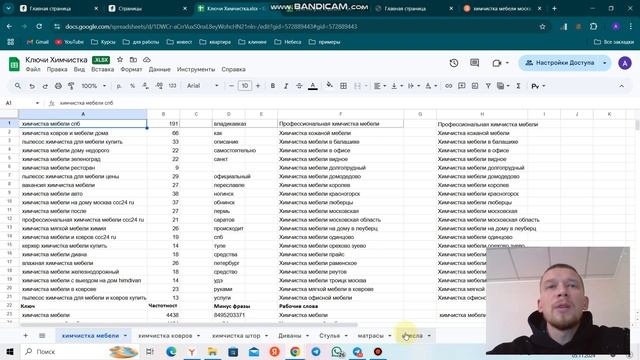The image size is (640, 360).
Task: Open version history clock icon
Action: [453, 63]
